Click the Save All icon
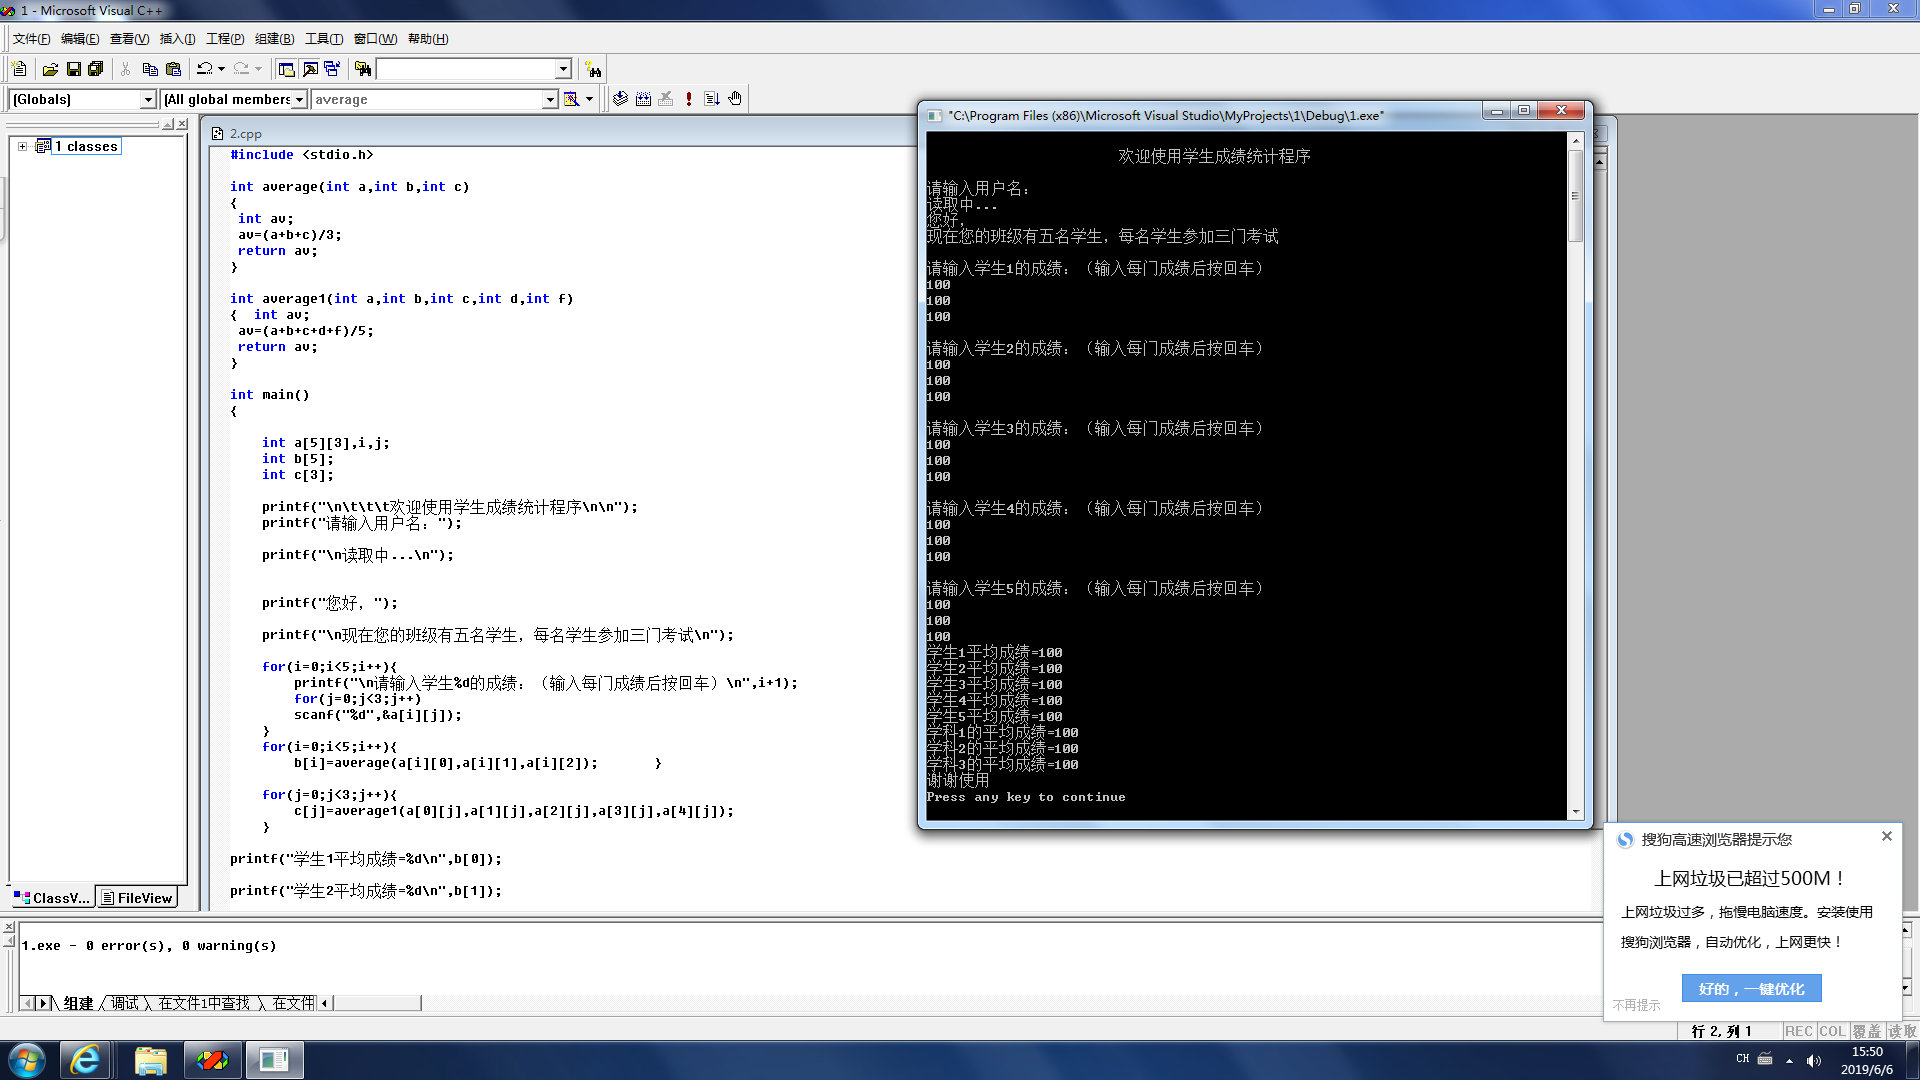 (x=96, y=69)
